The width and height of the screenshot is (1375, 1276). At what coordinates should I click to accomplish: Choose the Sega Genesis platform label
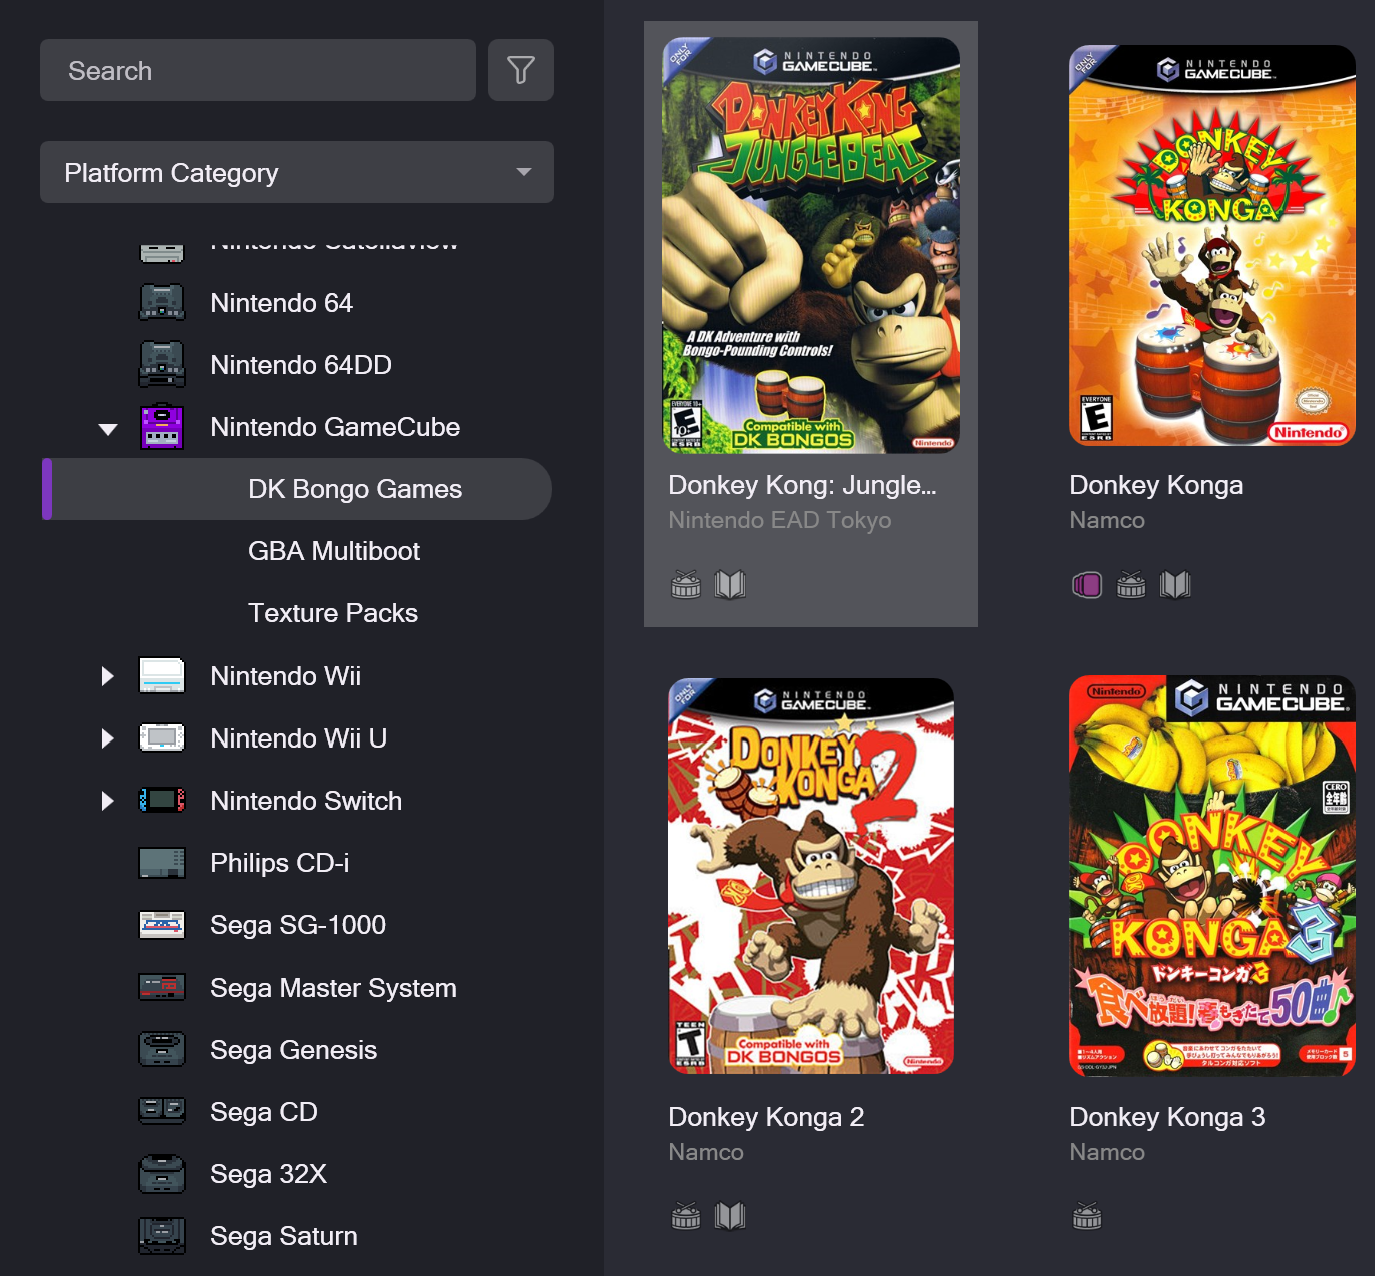(x=294, y=1049)
